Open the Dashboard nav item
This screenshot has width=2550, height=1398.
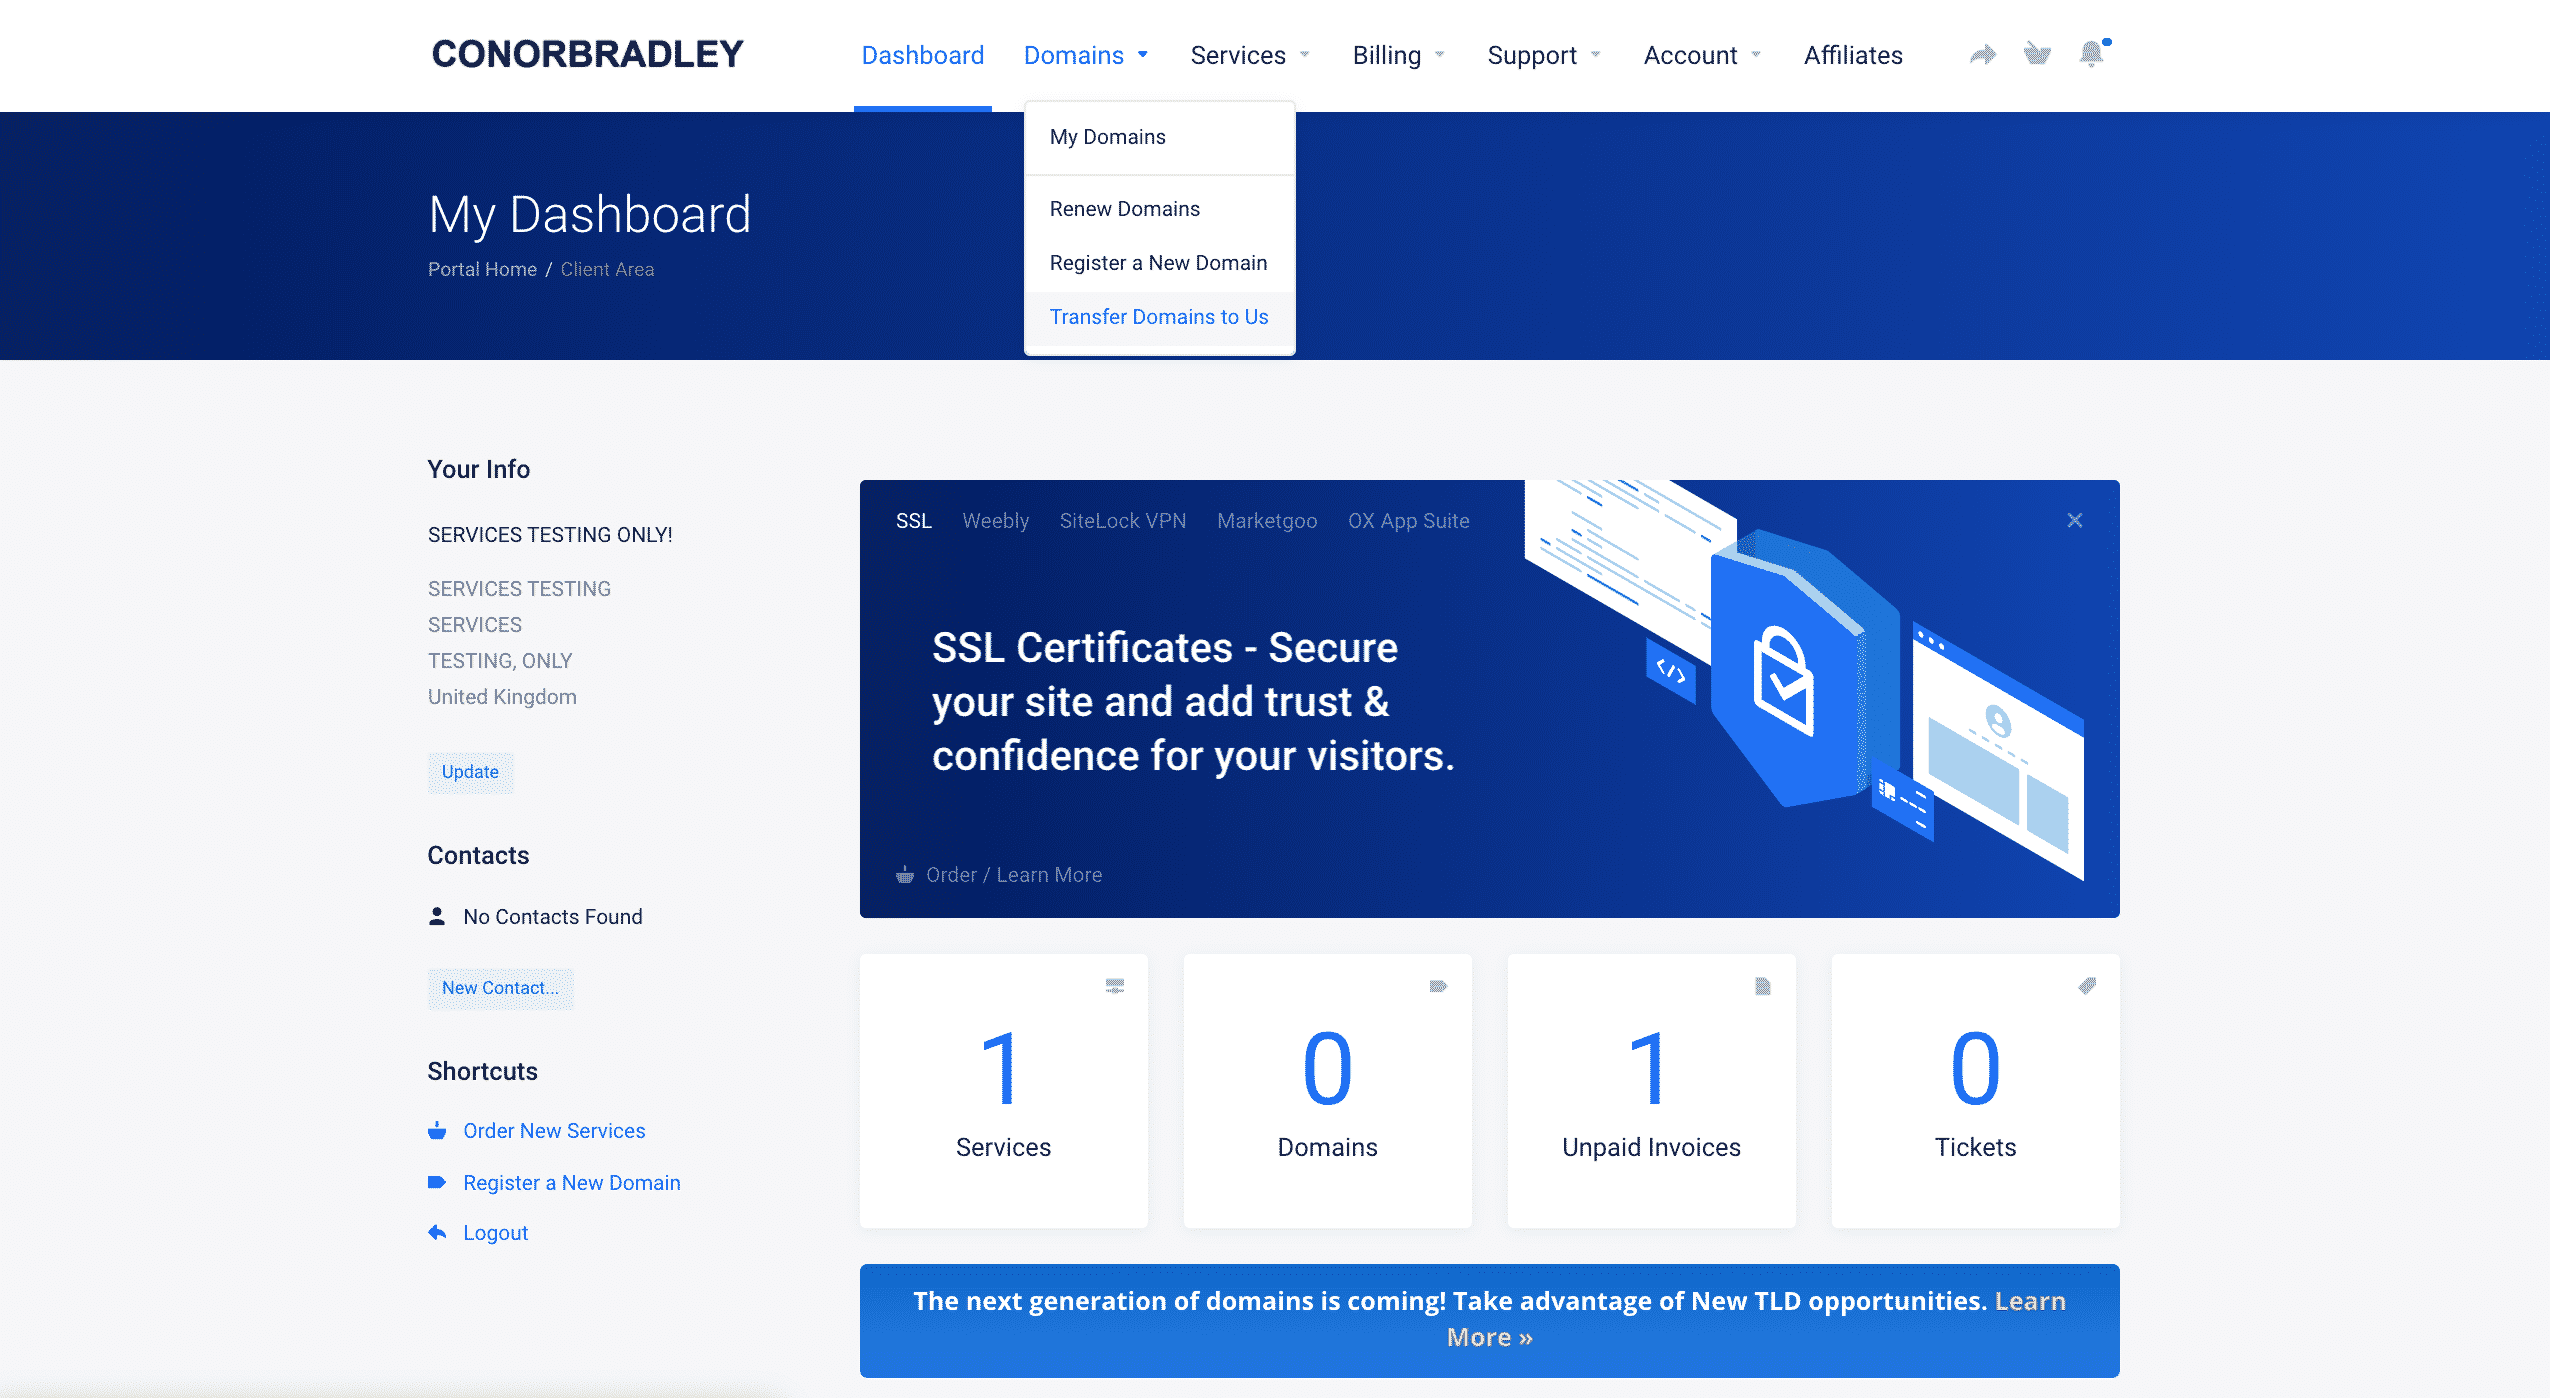pos(923,55)
